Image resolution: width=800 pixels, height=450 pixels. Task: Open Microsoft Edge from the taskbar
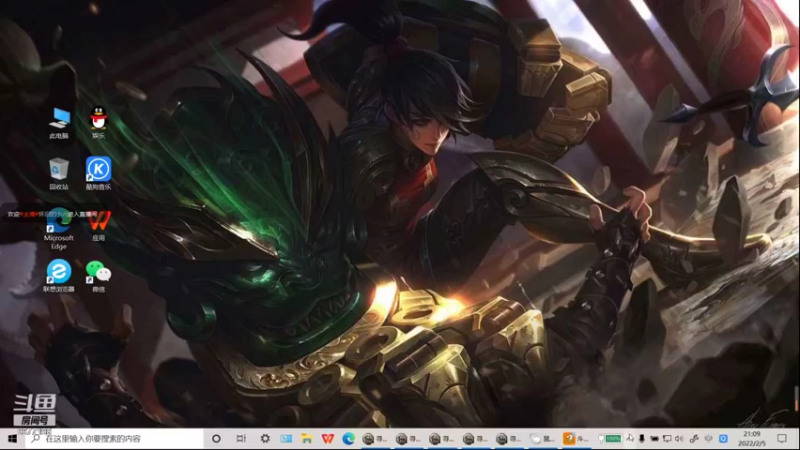click(x=348, y=438)
